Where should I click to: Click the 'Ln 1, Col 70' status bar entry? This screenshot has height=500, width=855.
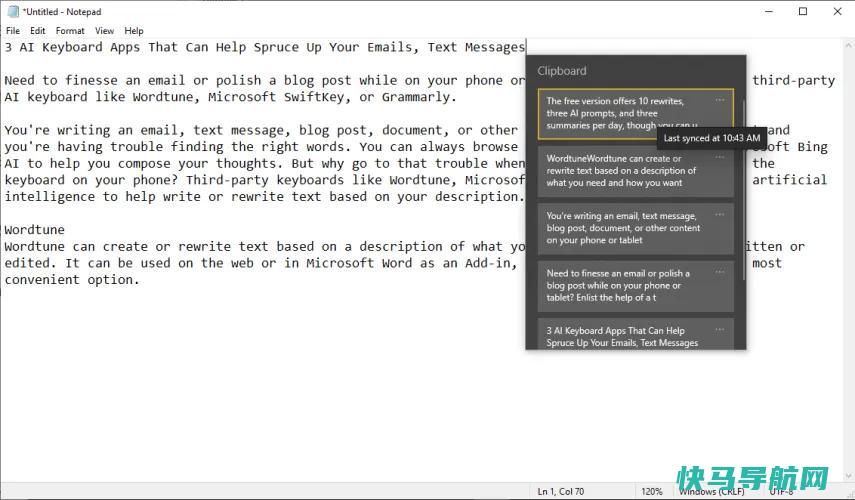pos(561,491)
